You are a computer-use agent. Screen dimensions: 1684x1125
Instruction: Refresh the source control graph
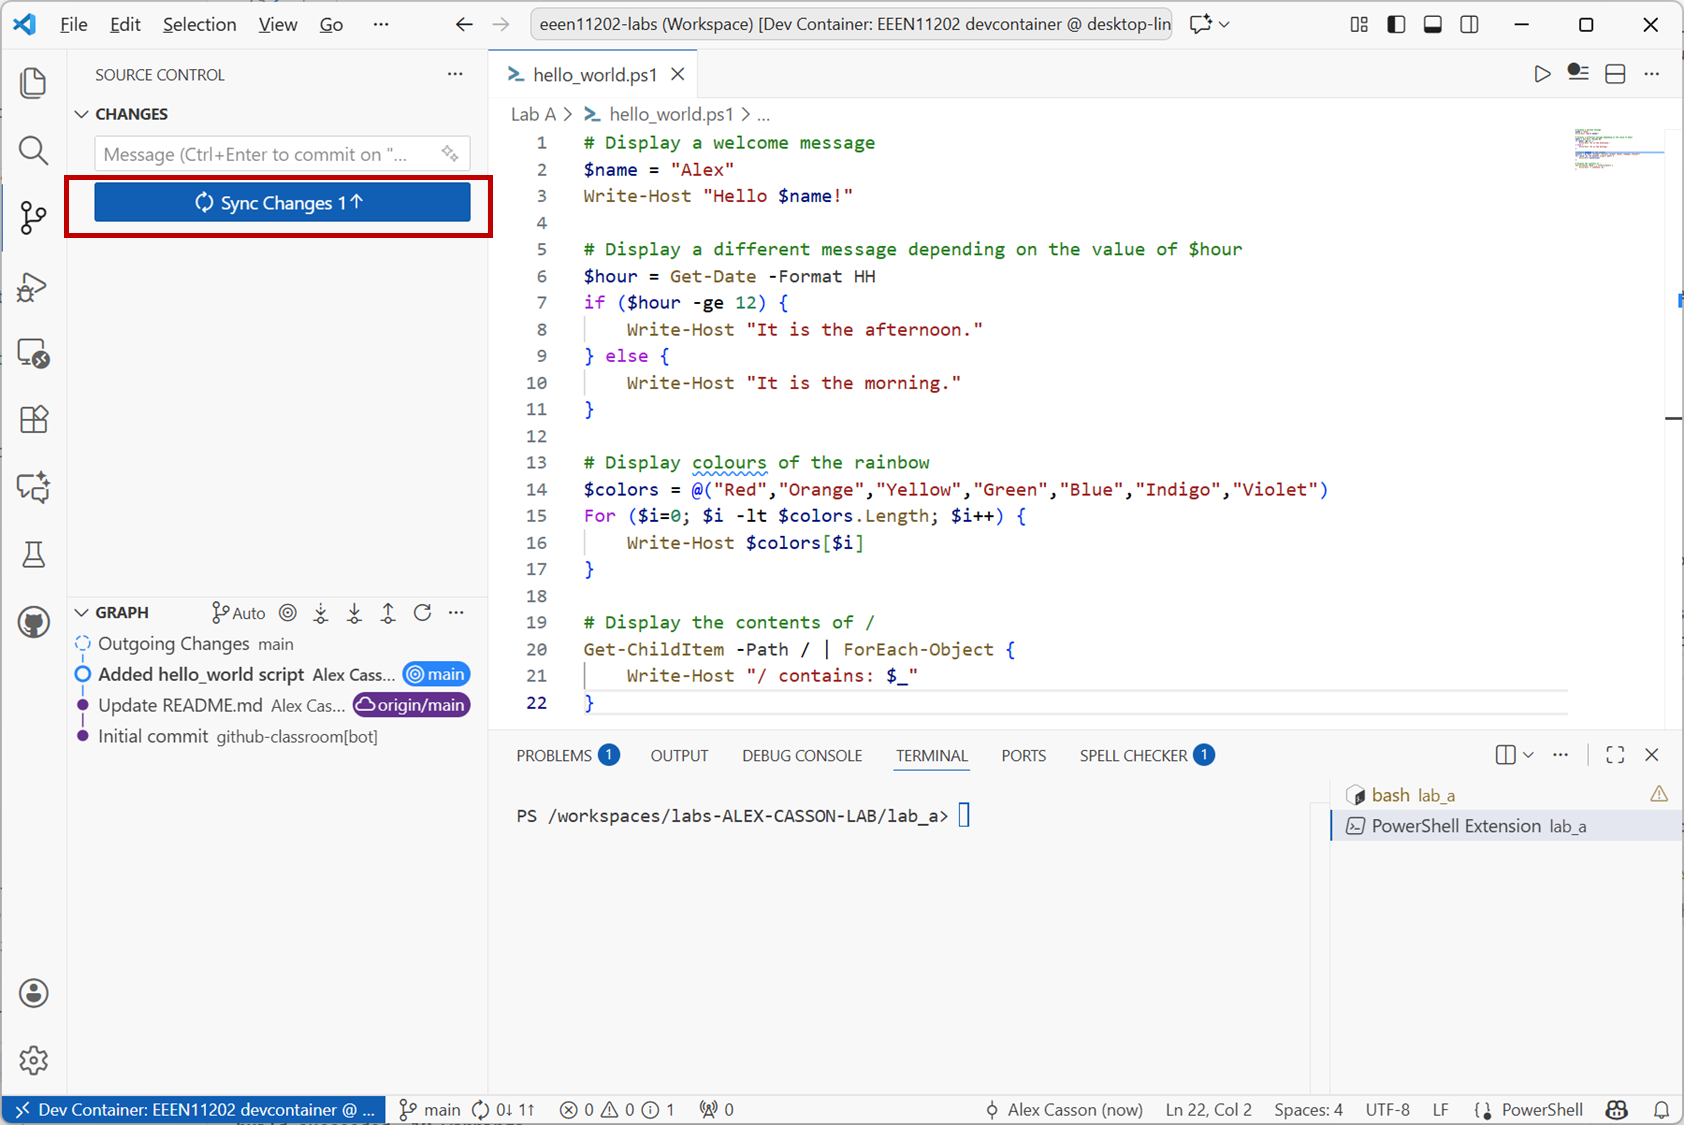point(422,613)
